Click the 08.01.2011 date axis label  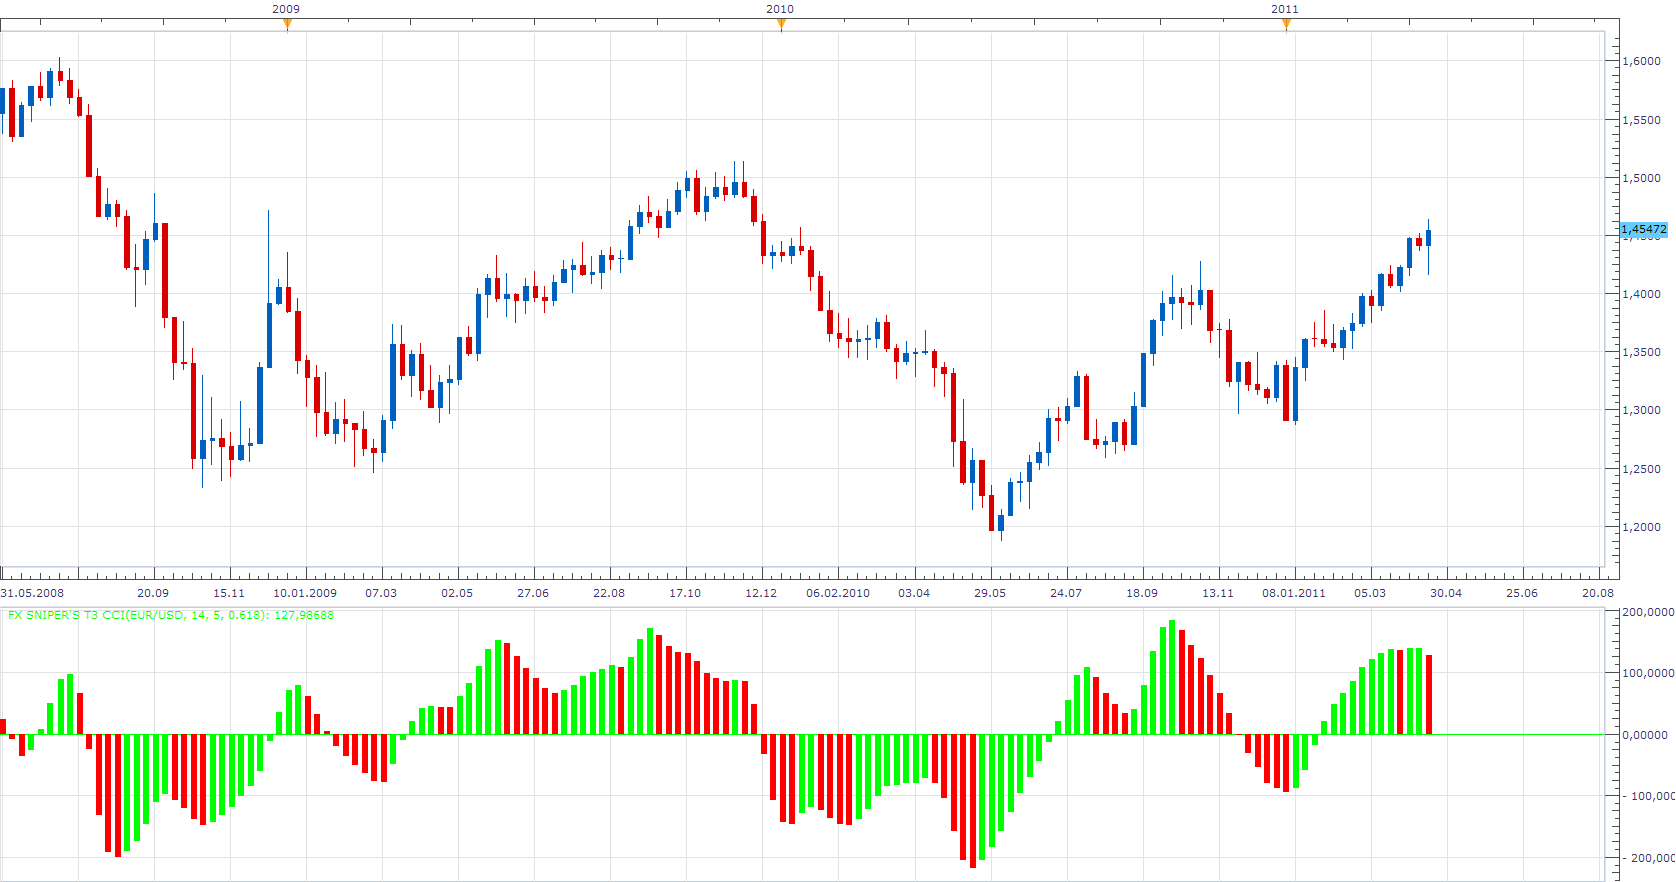tap(1294, 593)
